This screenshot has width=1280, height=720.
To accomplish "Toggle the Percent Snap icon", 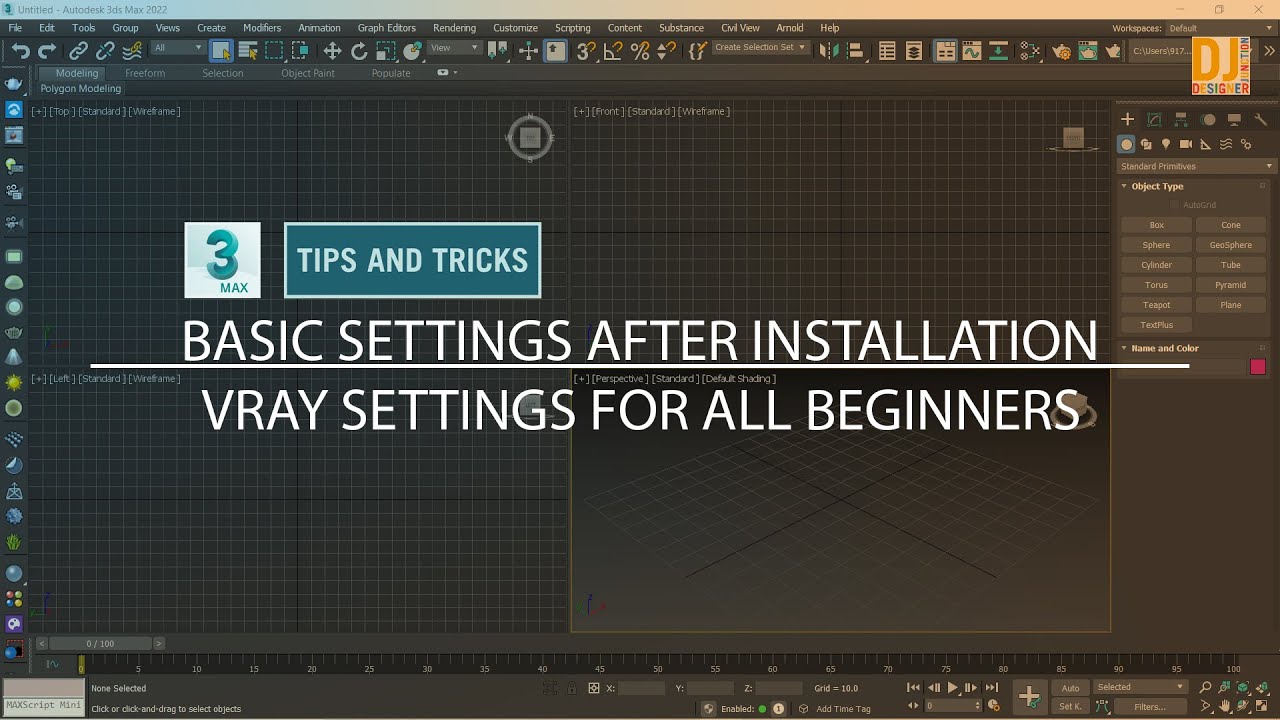I will 640,51.
